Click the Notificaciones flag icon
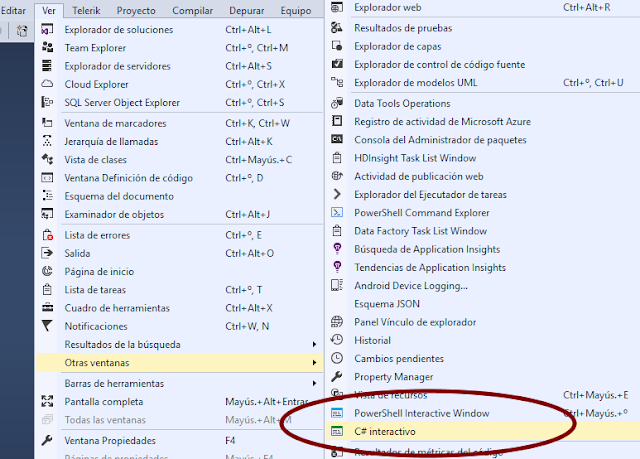The height and width of the screenshot is (459, 640). click(x=47, y=326)
